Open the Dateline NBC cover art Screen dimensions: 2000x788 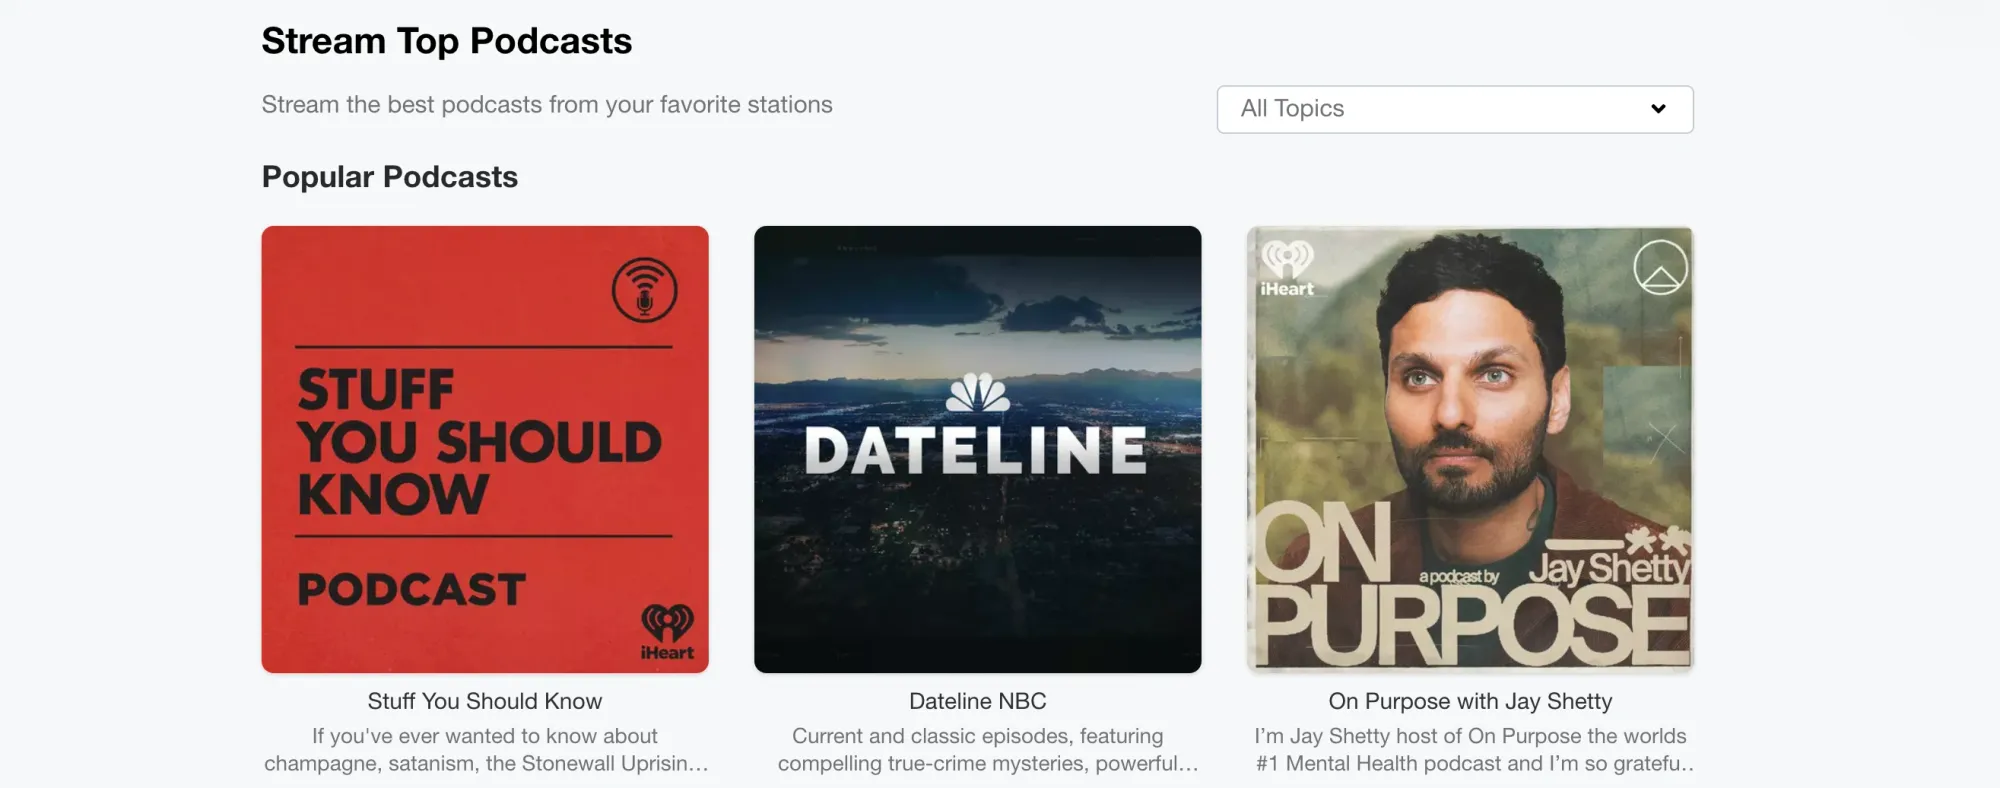(x=978, y=449)
